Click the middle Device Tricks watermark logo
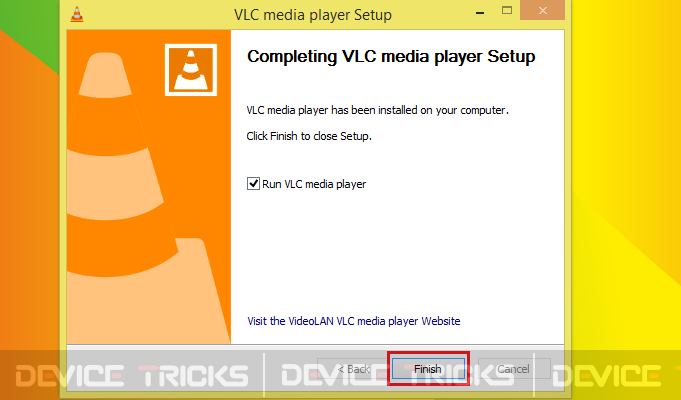Screen dimensions: 681x400 (x=397, y=376)
